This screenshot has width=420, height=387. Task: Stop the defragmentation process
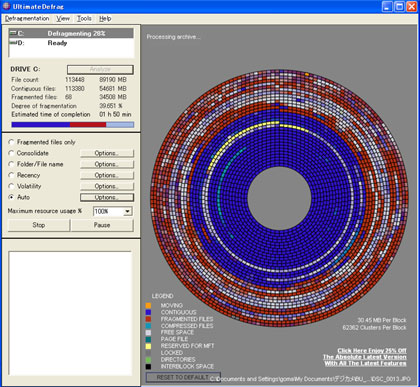tap(39, 225)
